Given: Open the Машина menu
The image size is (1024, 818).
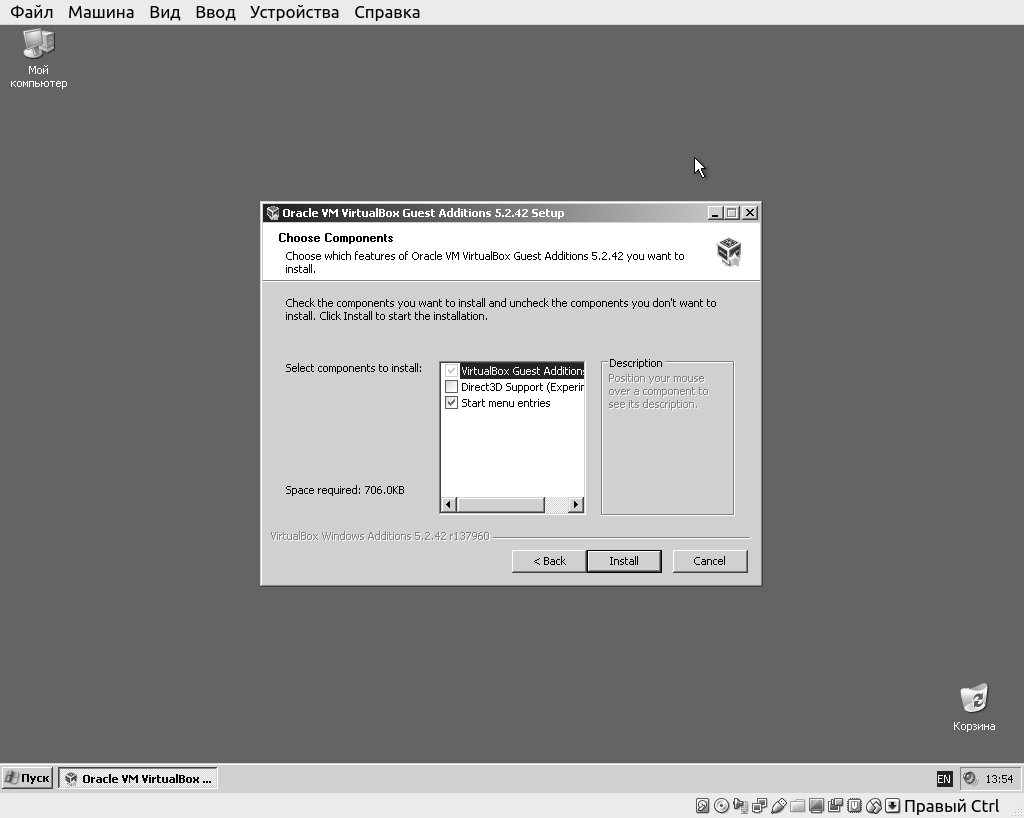Looking at the screenshot, I should coord(101,12).
